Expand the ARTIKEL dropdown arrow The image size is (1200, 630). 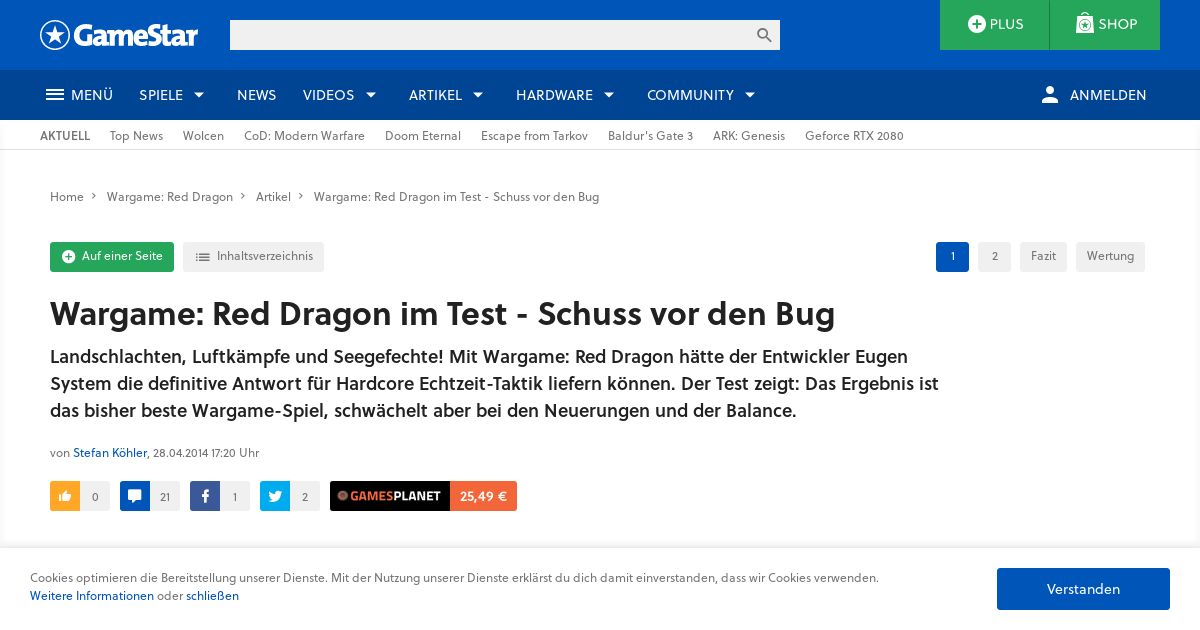tap(478, 95)
